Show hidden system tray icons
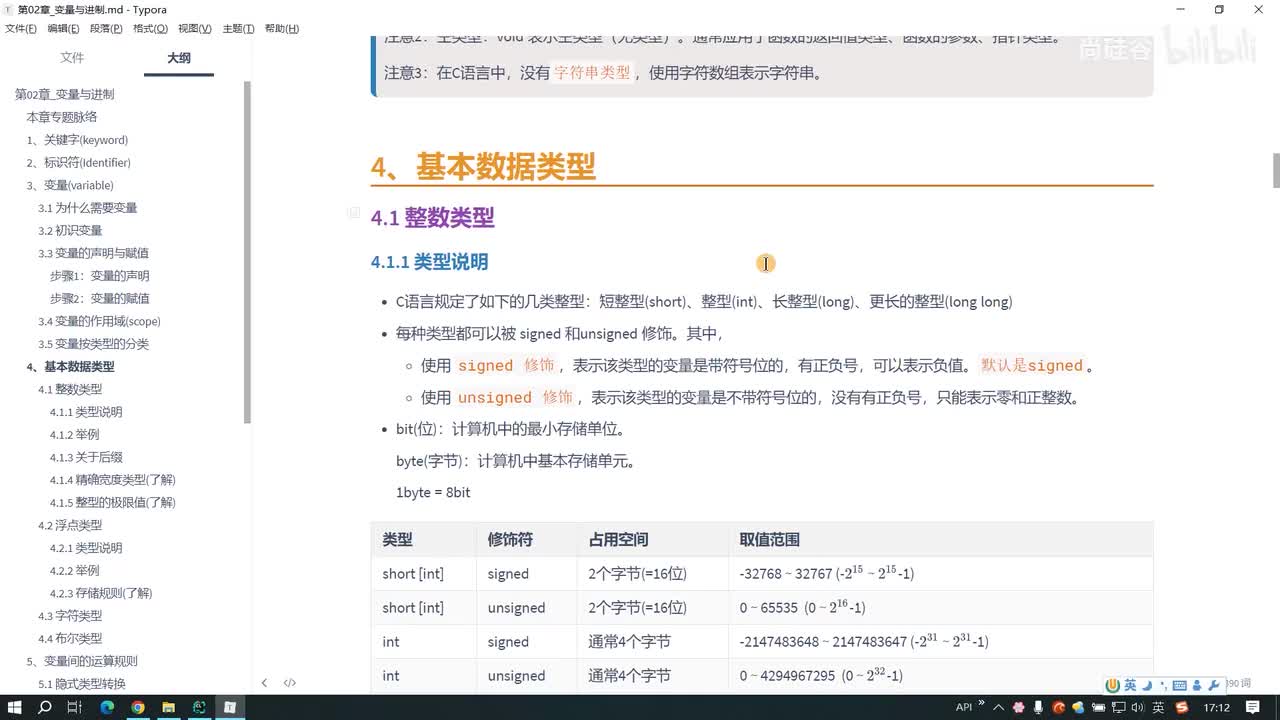The image size is (1280, 720). pos(998,708)
